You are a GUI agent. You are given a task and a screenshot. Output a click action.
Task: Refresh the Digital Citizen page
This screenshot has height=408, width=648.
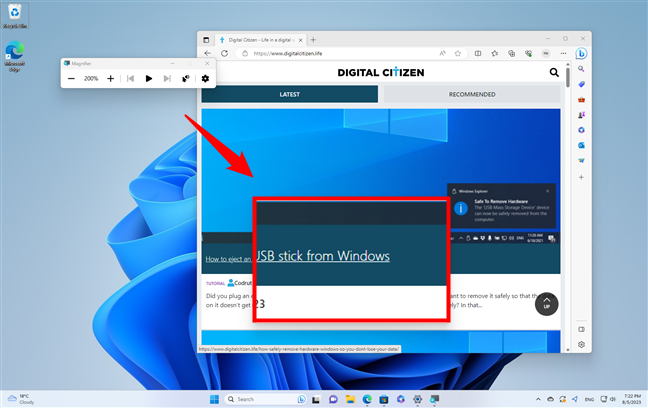click(x=224, y=53)
